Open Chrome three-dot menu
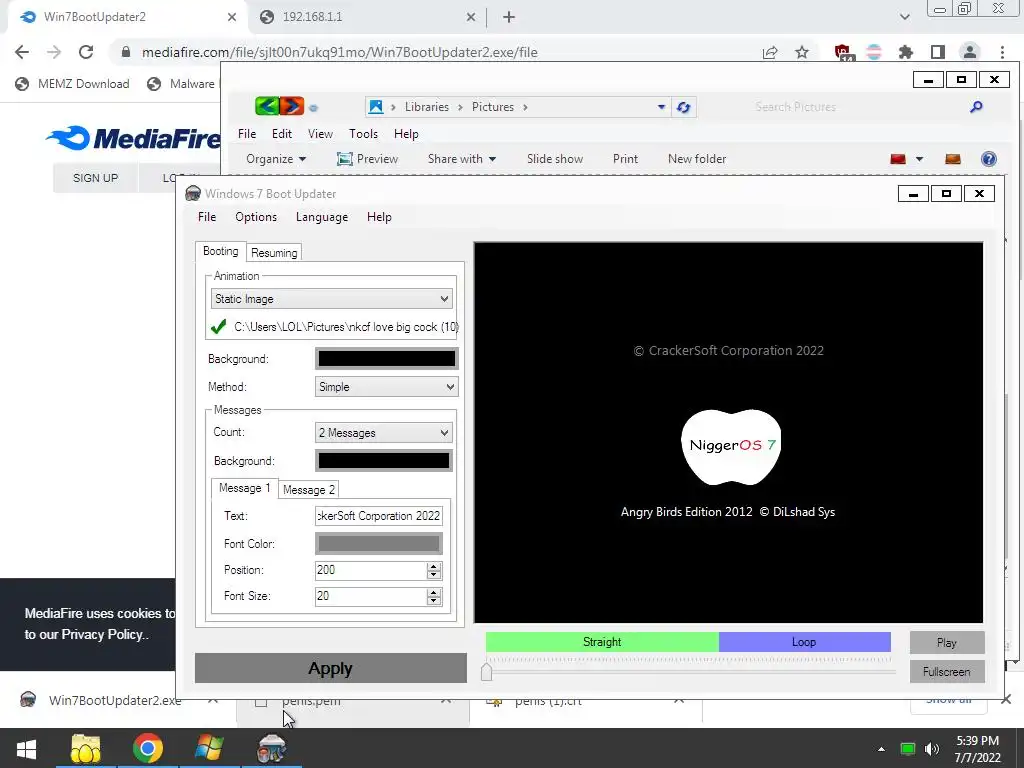The image size is (1024, 768). [x=1002, y=52]
